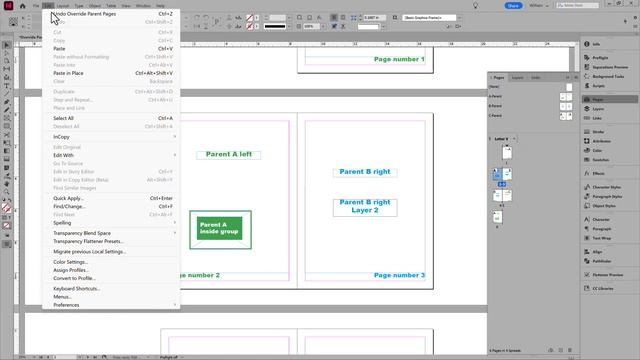Click the lightbulb Discover icon

(x=475, y=6)
